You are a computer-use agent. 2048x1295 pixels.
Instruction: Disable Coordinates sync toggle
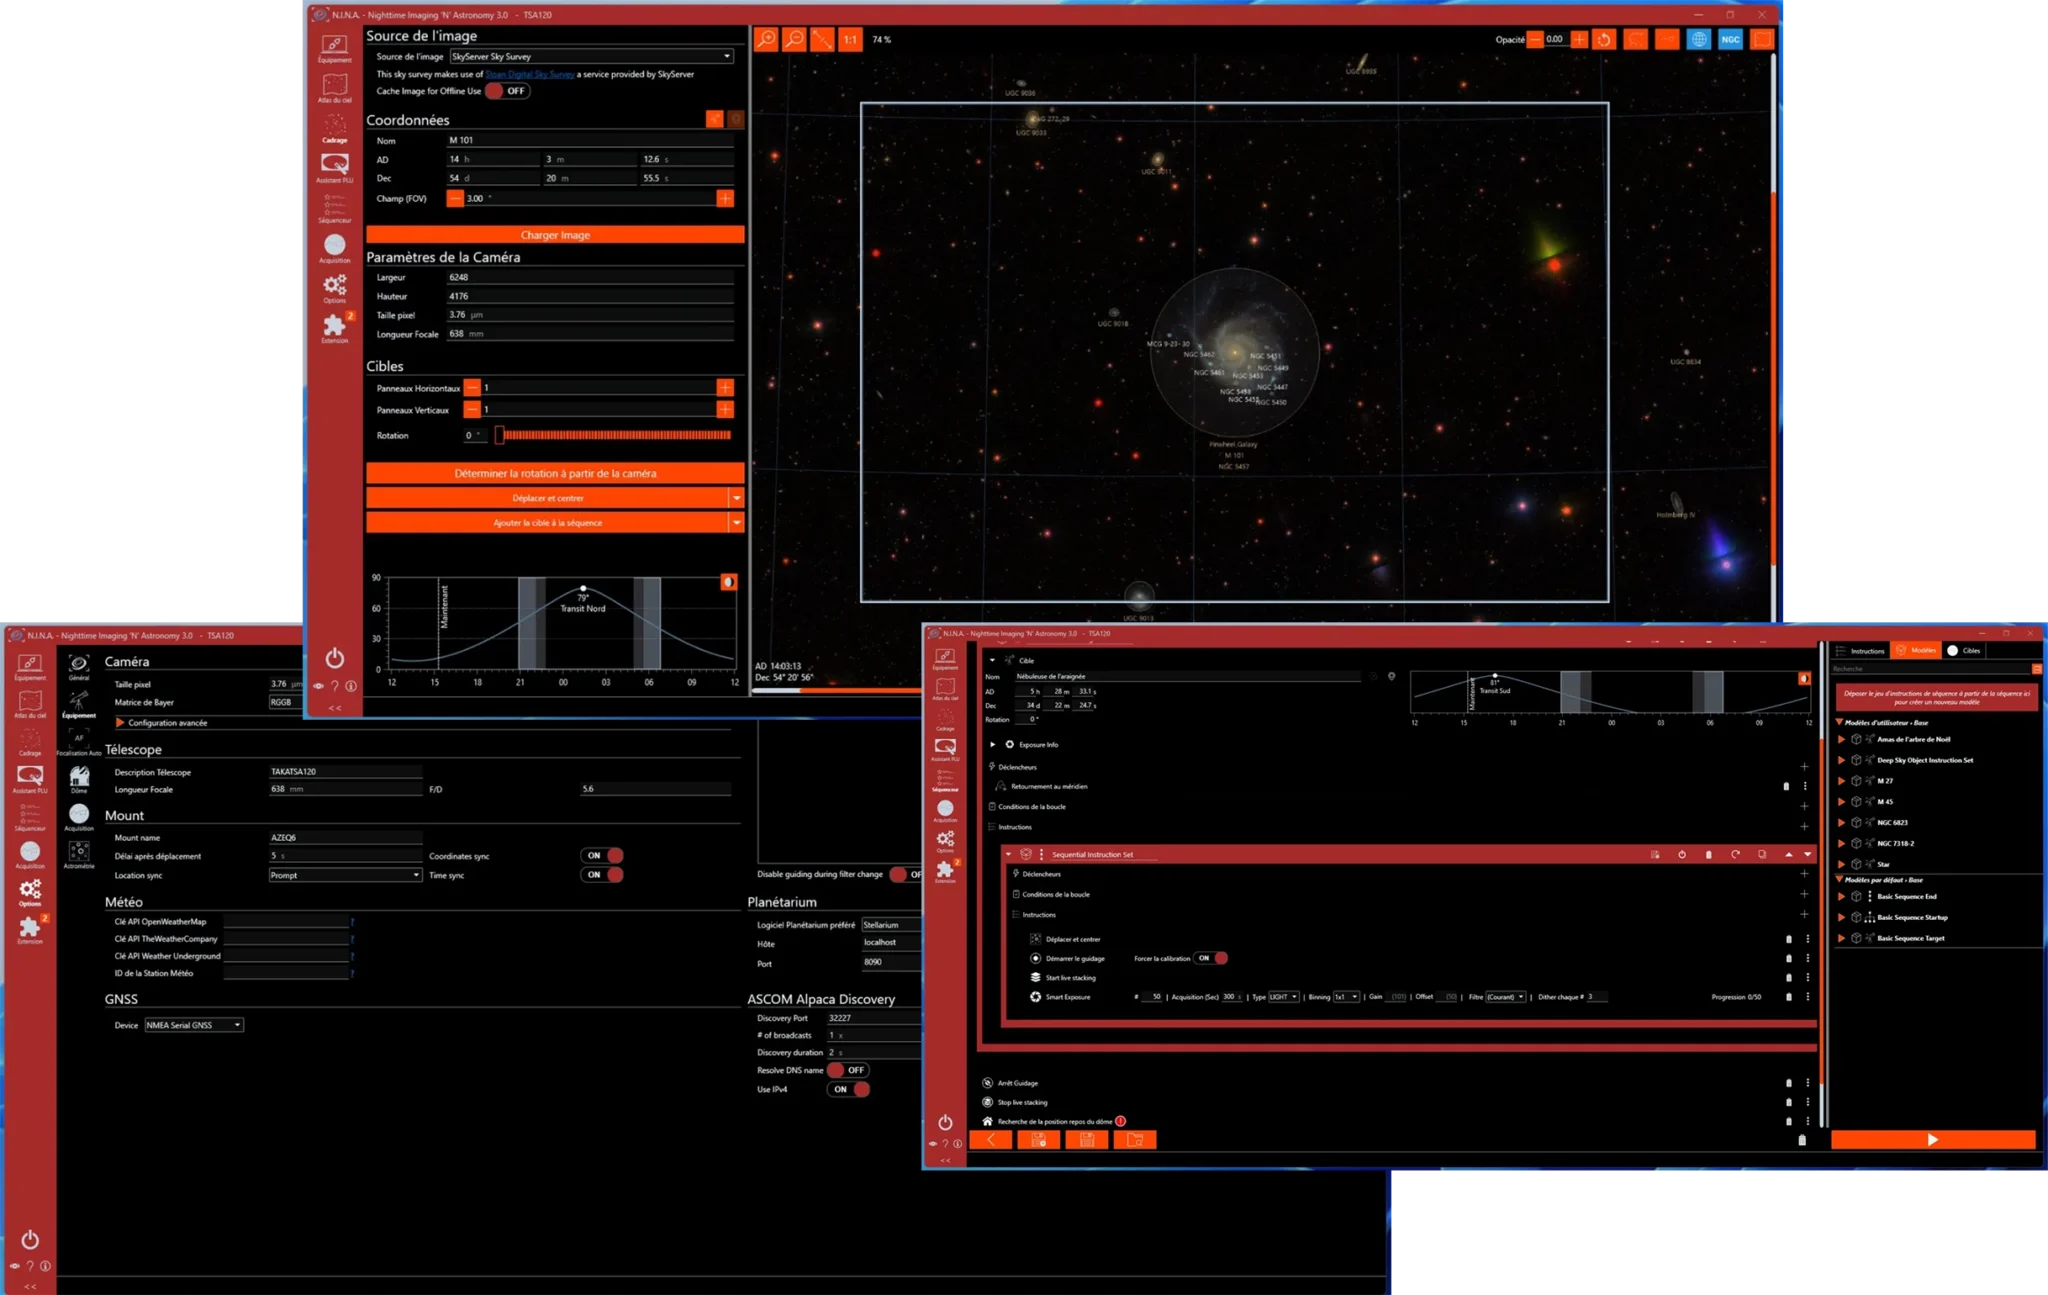602,855
